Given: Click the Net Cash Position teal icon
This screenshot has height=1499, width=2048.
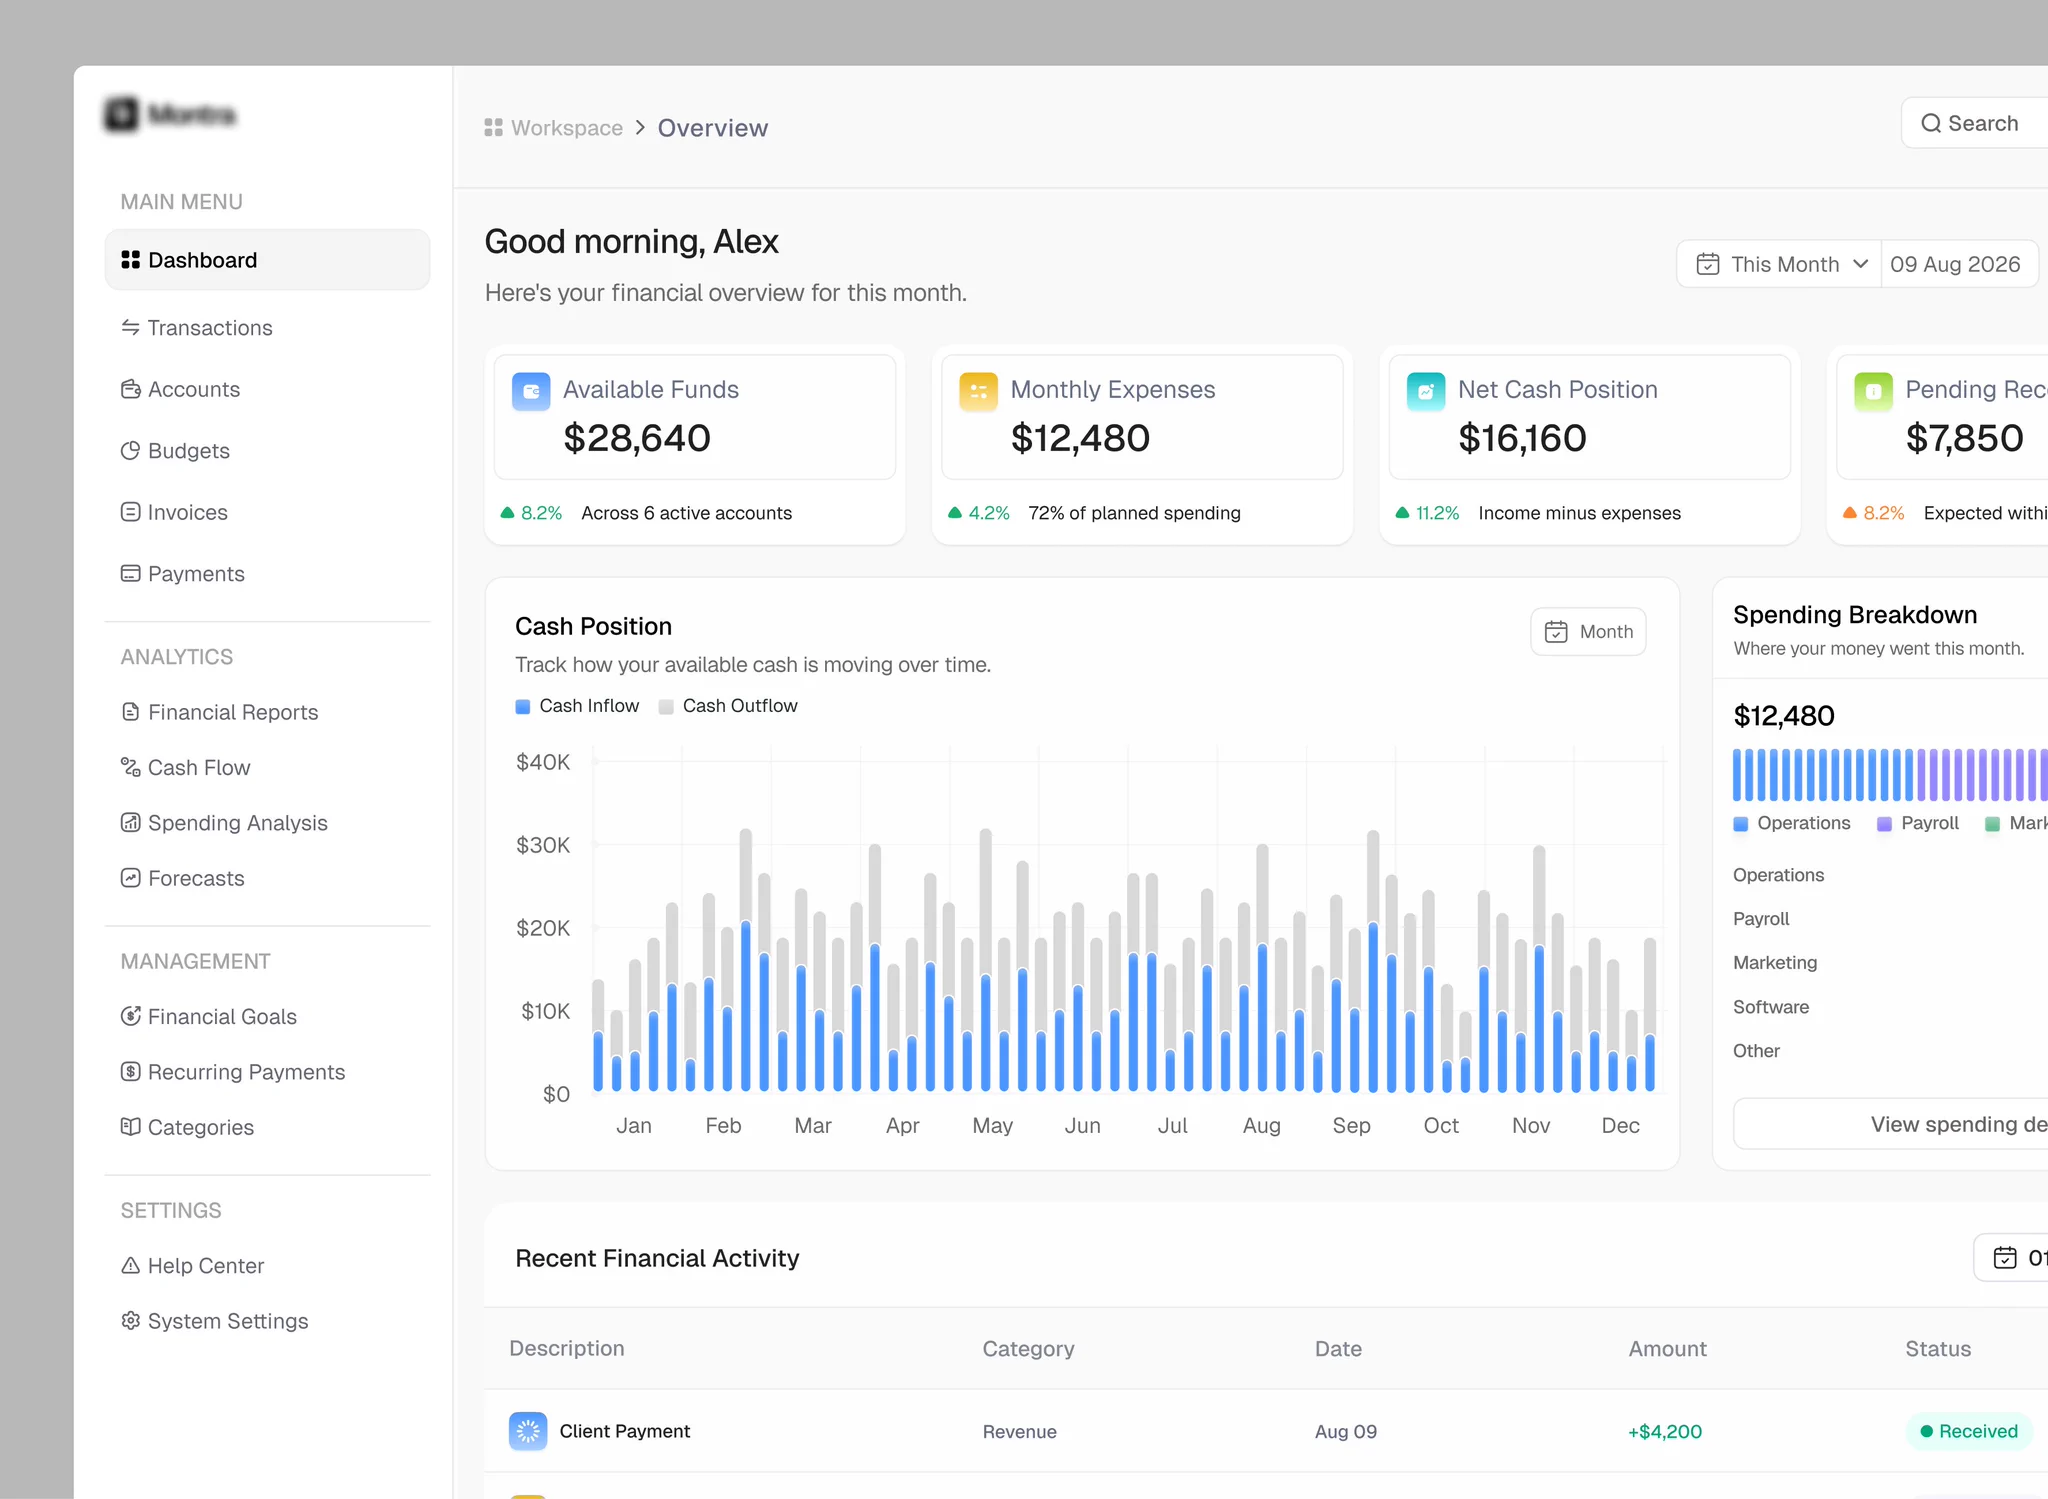Looking at the screenshot, I should (1426, 391).
